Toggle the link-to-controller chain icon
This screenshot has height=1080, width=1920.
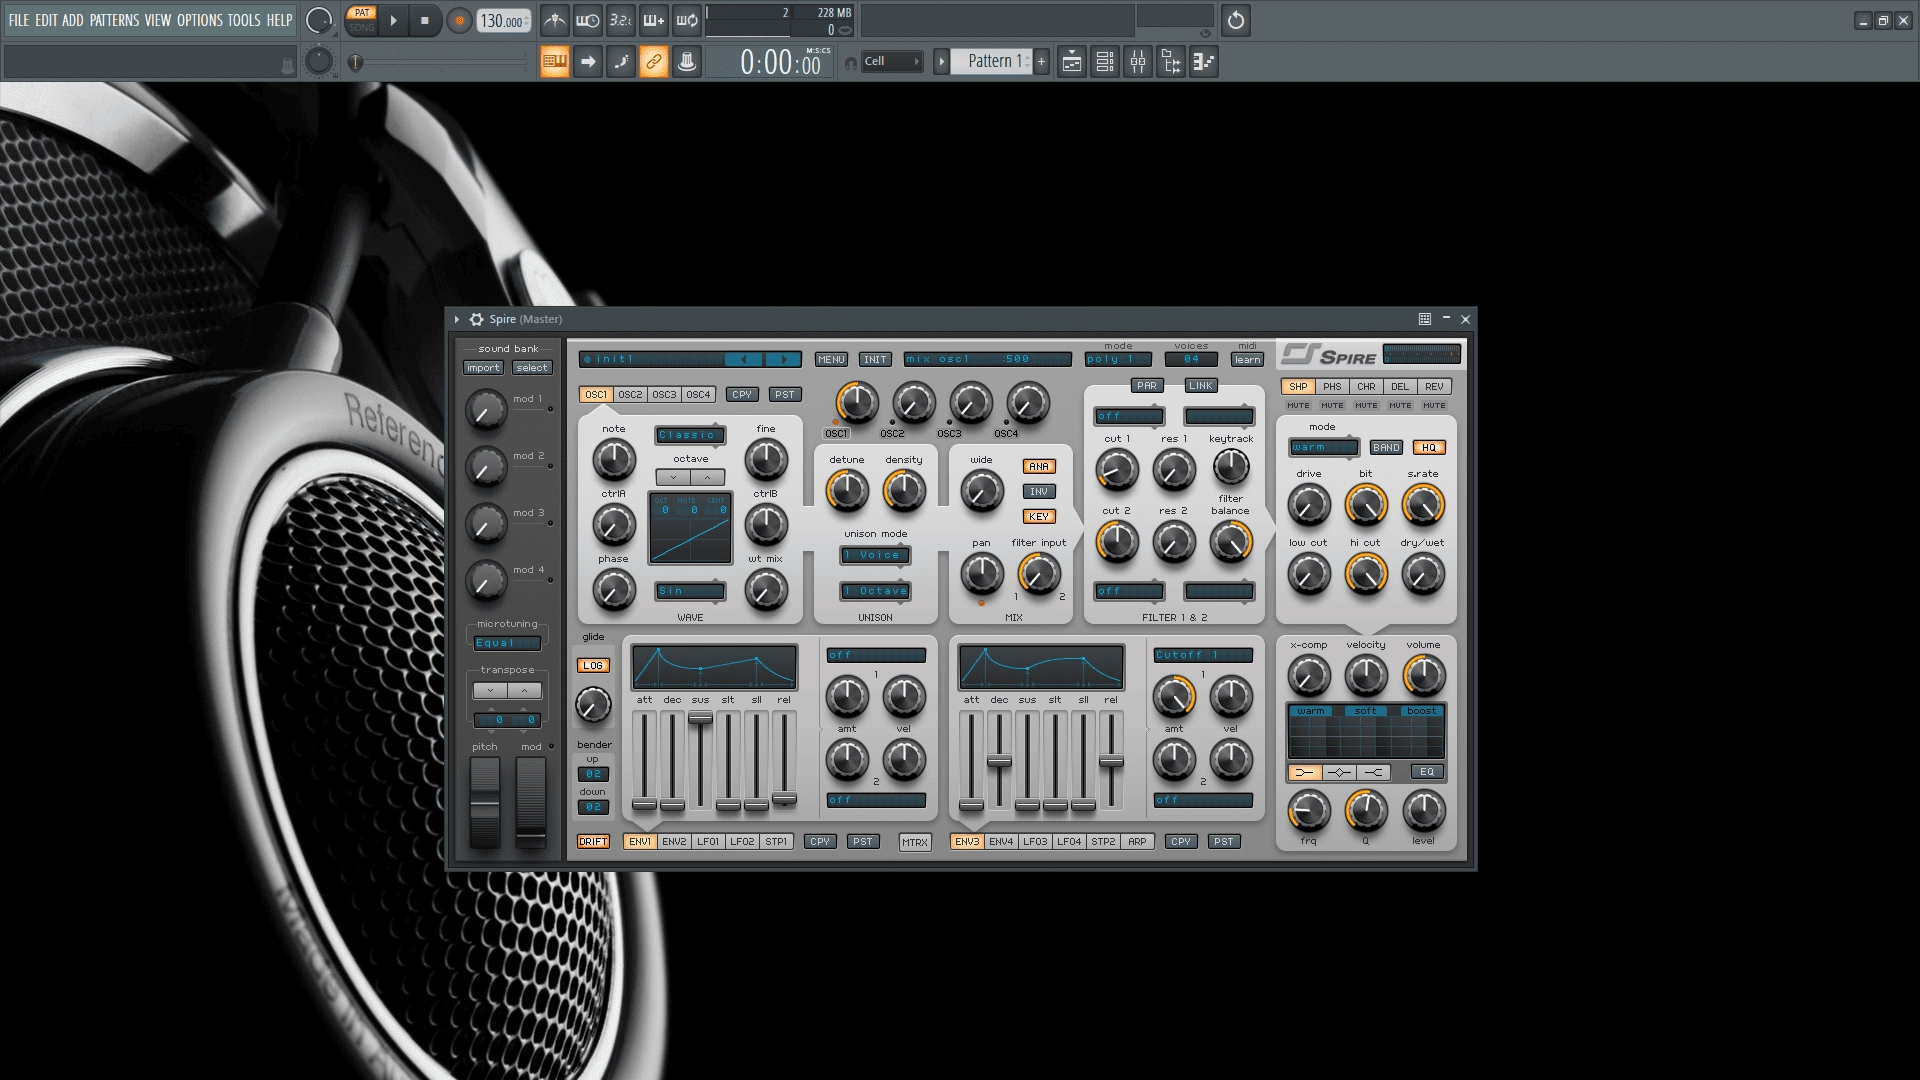[x=654, y=62]
